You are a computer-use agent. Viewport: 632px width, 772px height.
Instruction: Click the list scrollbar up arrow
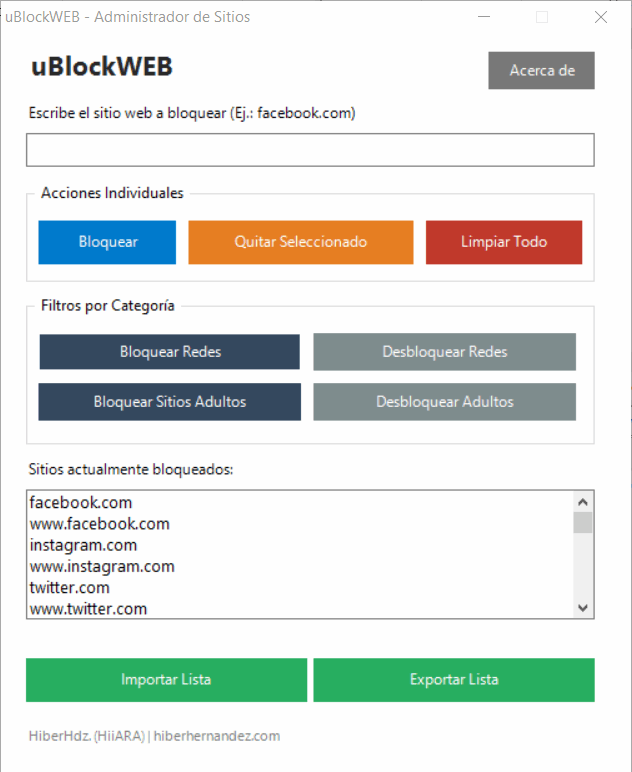point(583,502)
